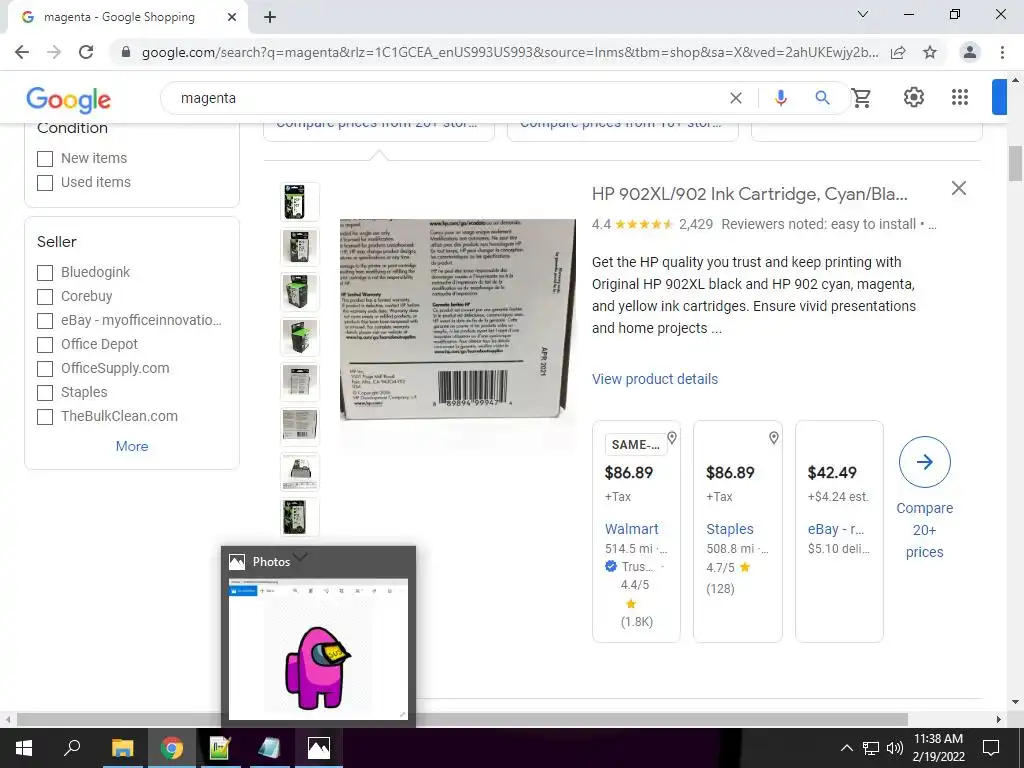Share this page via address bar icon
Viewport: 1024px width, 768px height.
(x=898, y=52)
